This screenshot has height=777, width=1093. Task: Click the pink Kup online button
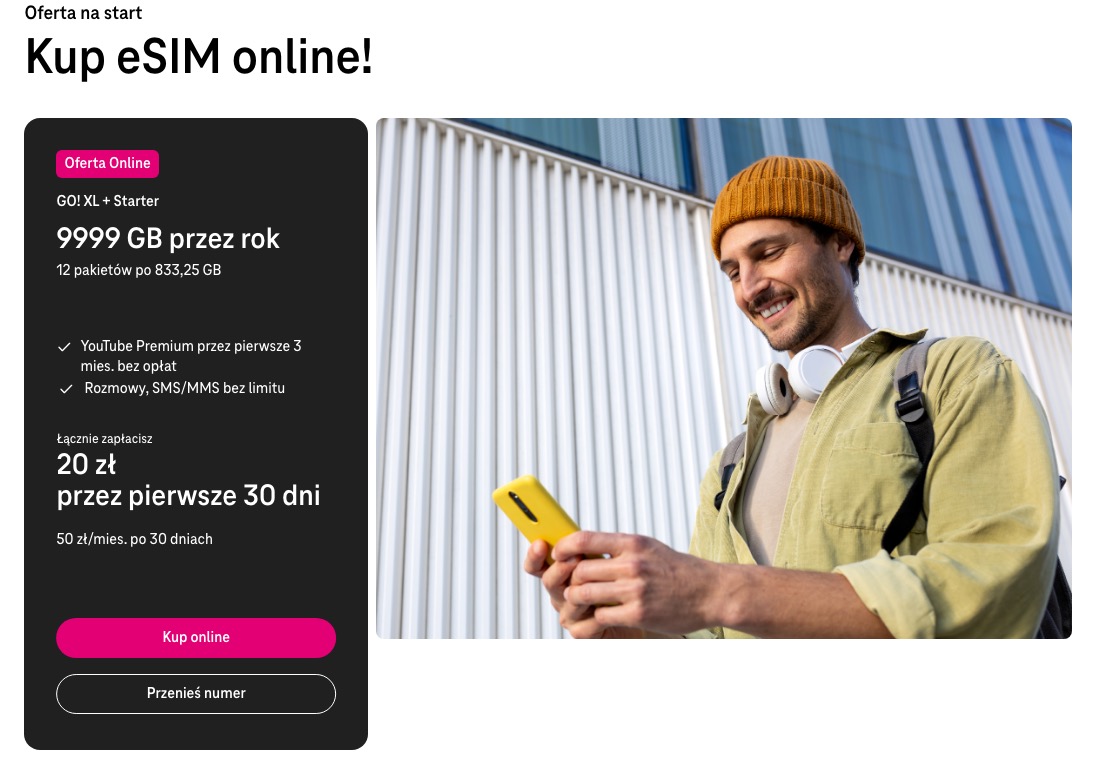(x=196, y=638)
